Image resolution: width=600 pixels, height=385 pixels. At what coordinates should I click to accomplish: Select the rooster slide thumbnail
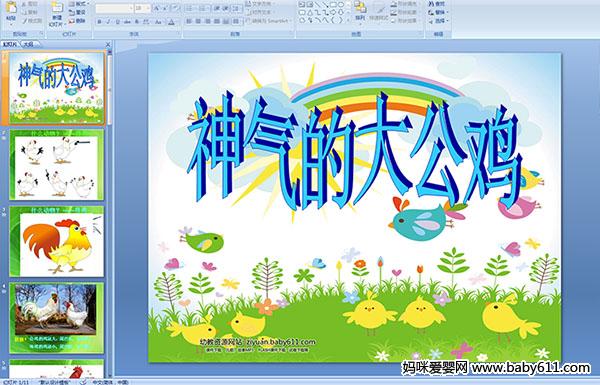click(x=57, y=241)
